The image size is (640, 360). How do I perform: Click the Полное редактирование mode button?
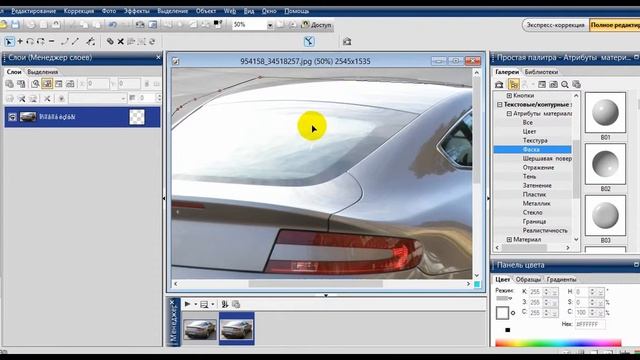click(x=614, y=25)
